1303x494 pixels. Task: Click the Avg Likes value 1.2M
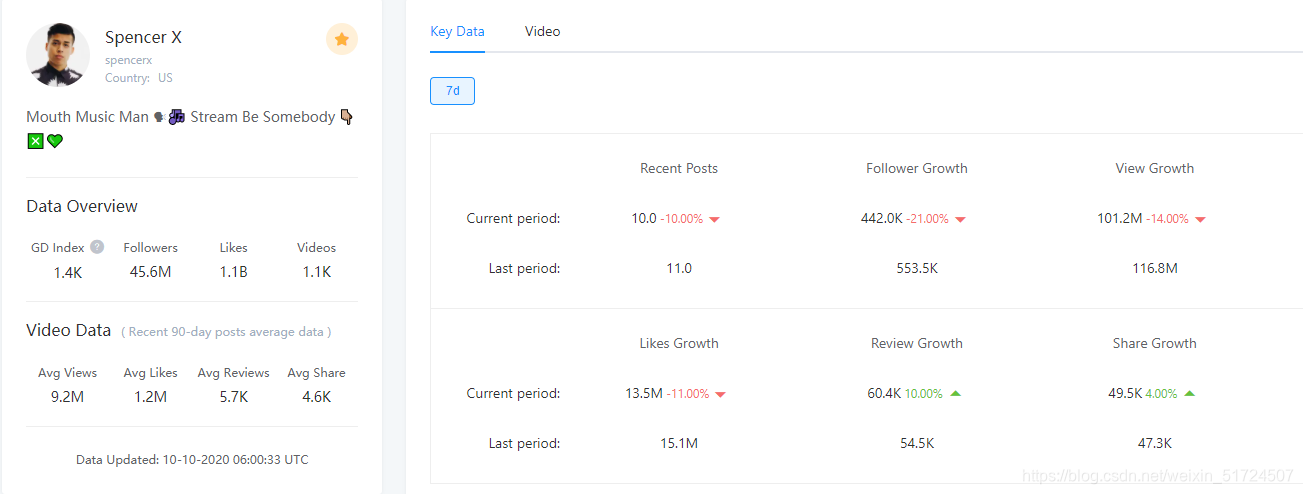click(x=150, y=397)
